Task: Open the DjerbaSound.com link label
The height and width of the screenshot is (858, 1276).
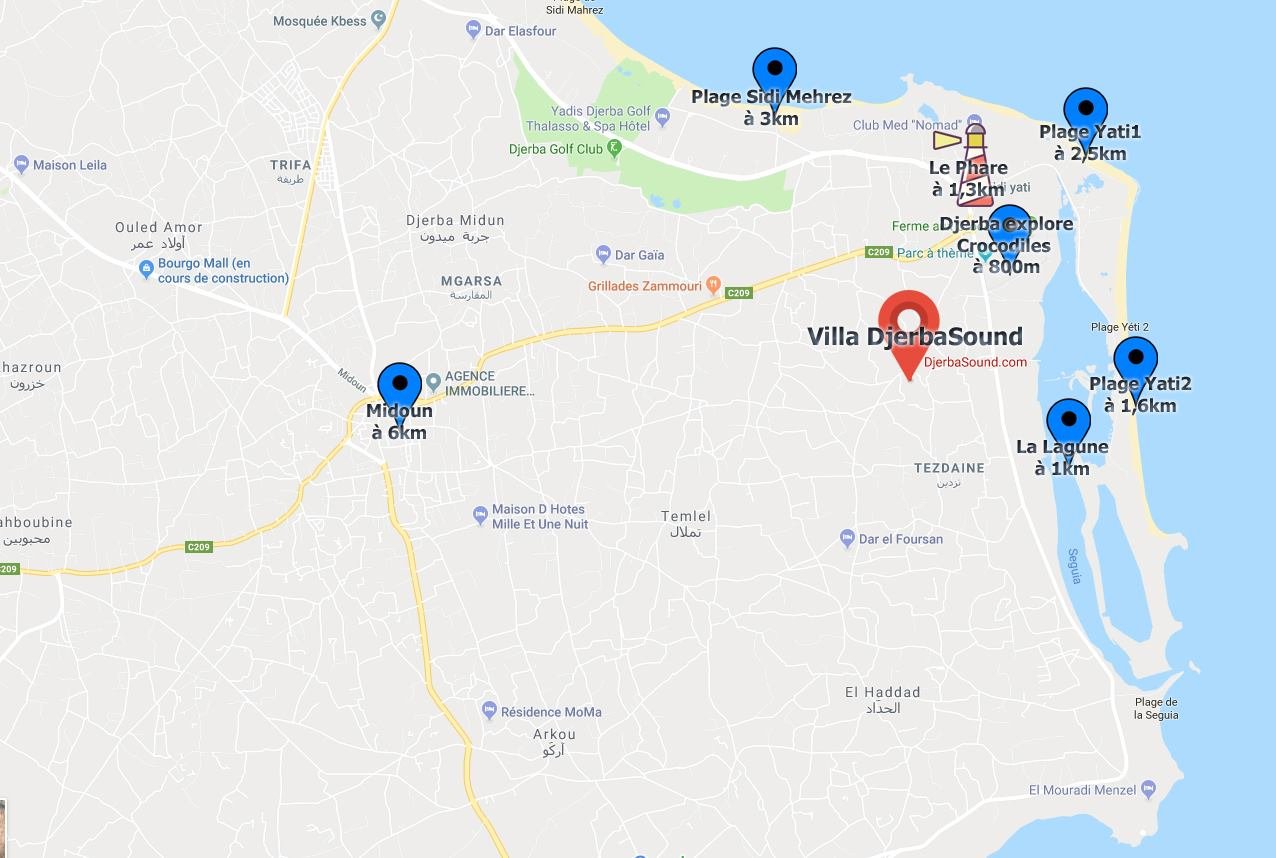Action: pyautogui.click(x=975, y=362)
